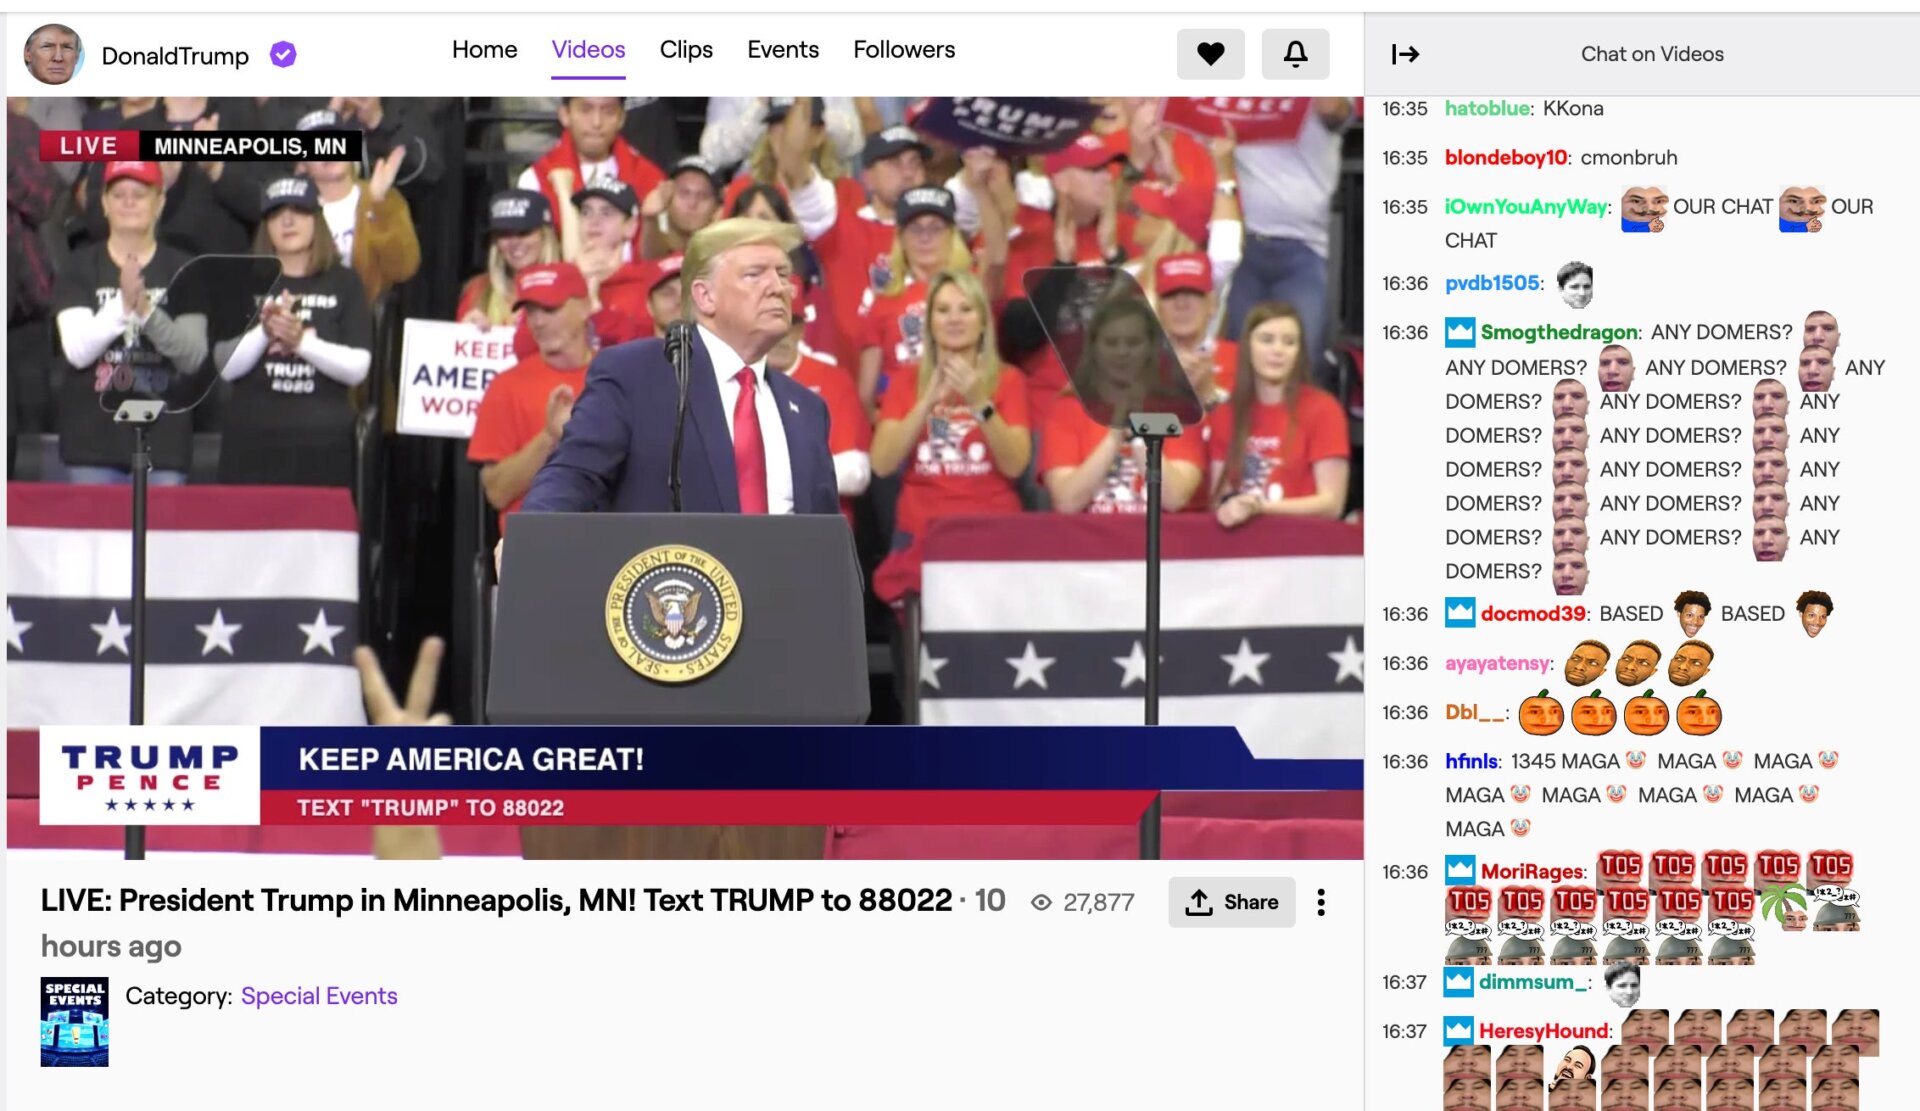
Task: Expand Chat on Videos options
Action: [1650, 54]
